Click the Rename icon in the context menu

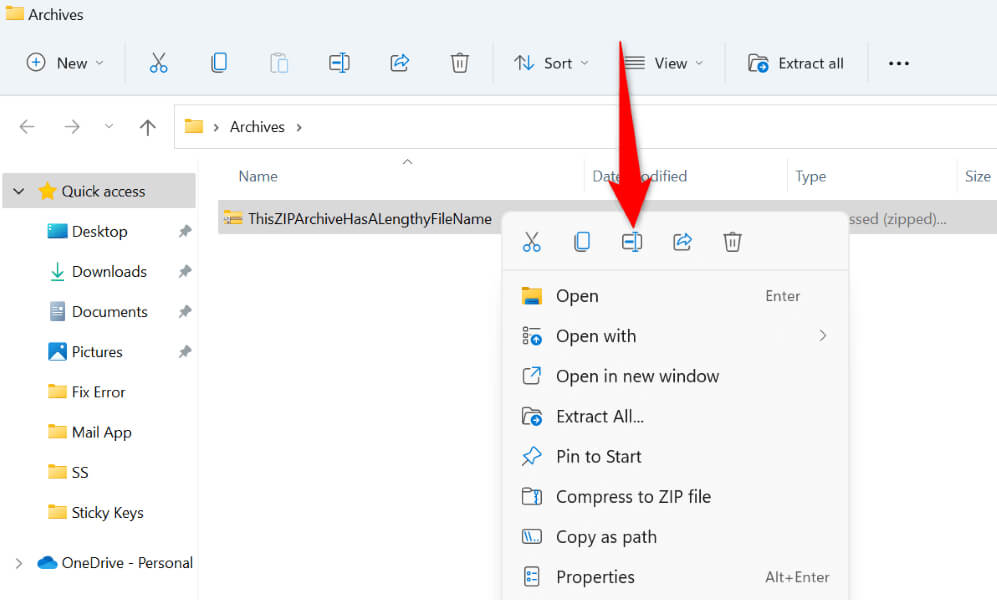click(632, 242)
